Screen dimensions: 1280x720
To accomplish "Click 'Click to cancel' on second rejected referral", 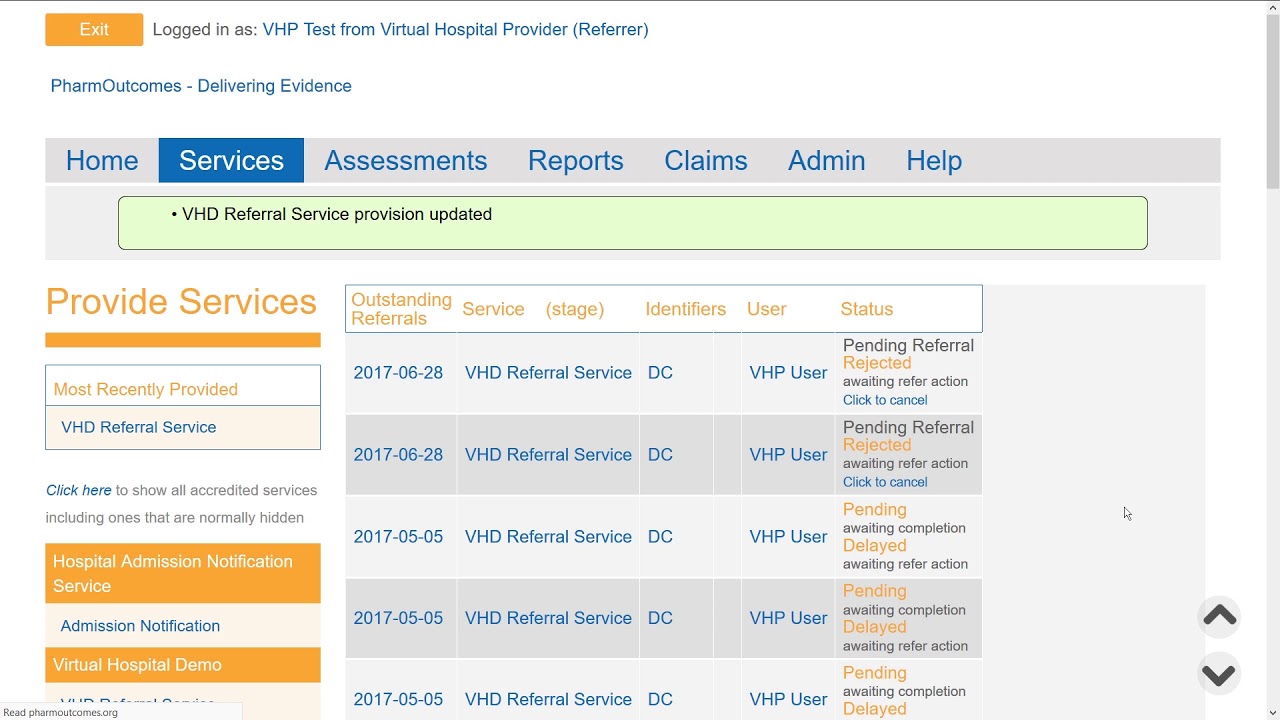I will tap(885, 482).
